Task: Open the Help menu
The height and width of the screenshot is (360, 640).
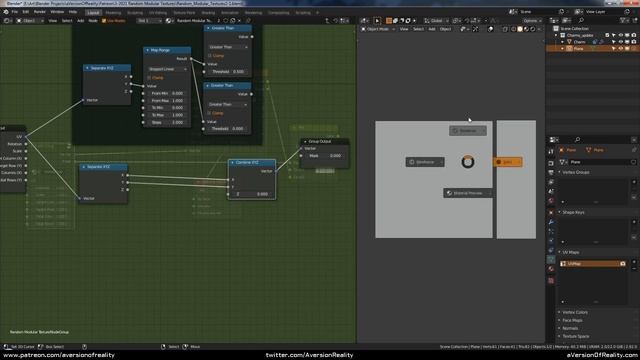Action: point(73,12)
